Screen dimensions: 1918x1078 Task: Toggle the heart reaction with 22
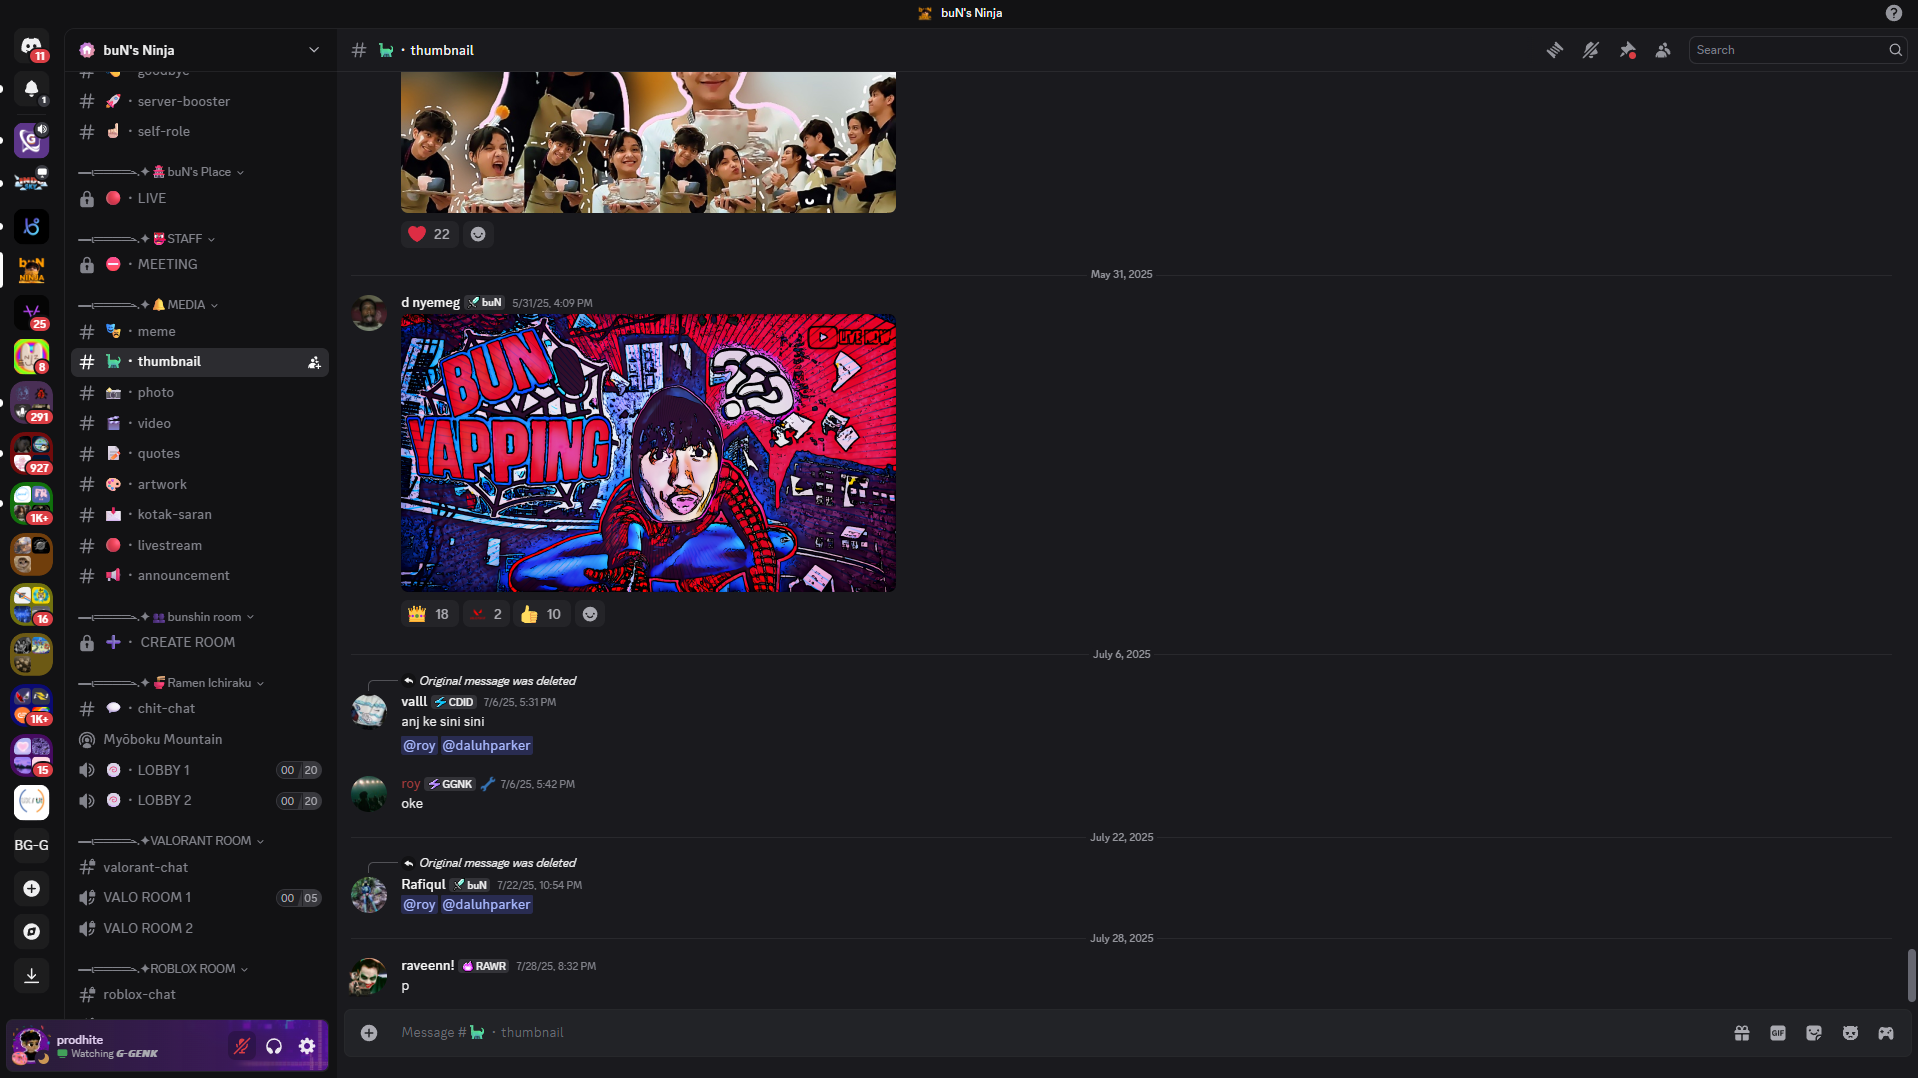click(x=430, y=234)
